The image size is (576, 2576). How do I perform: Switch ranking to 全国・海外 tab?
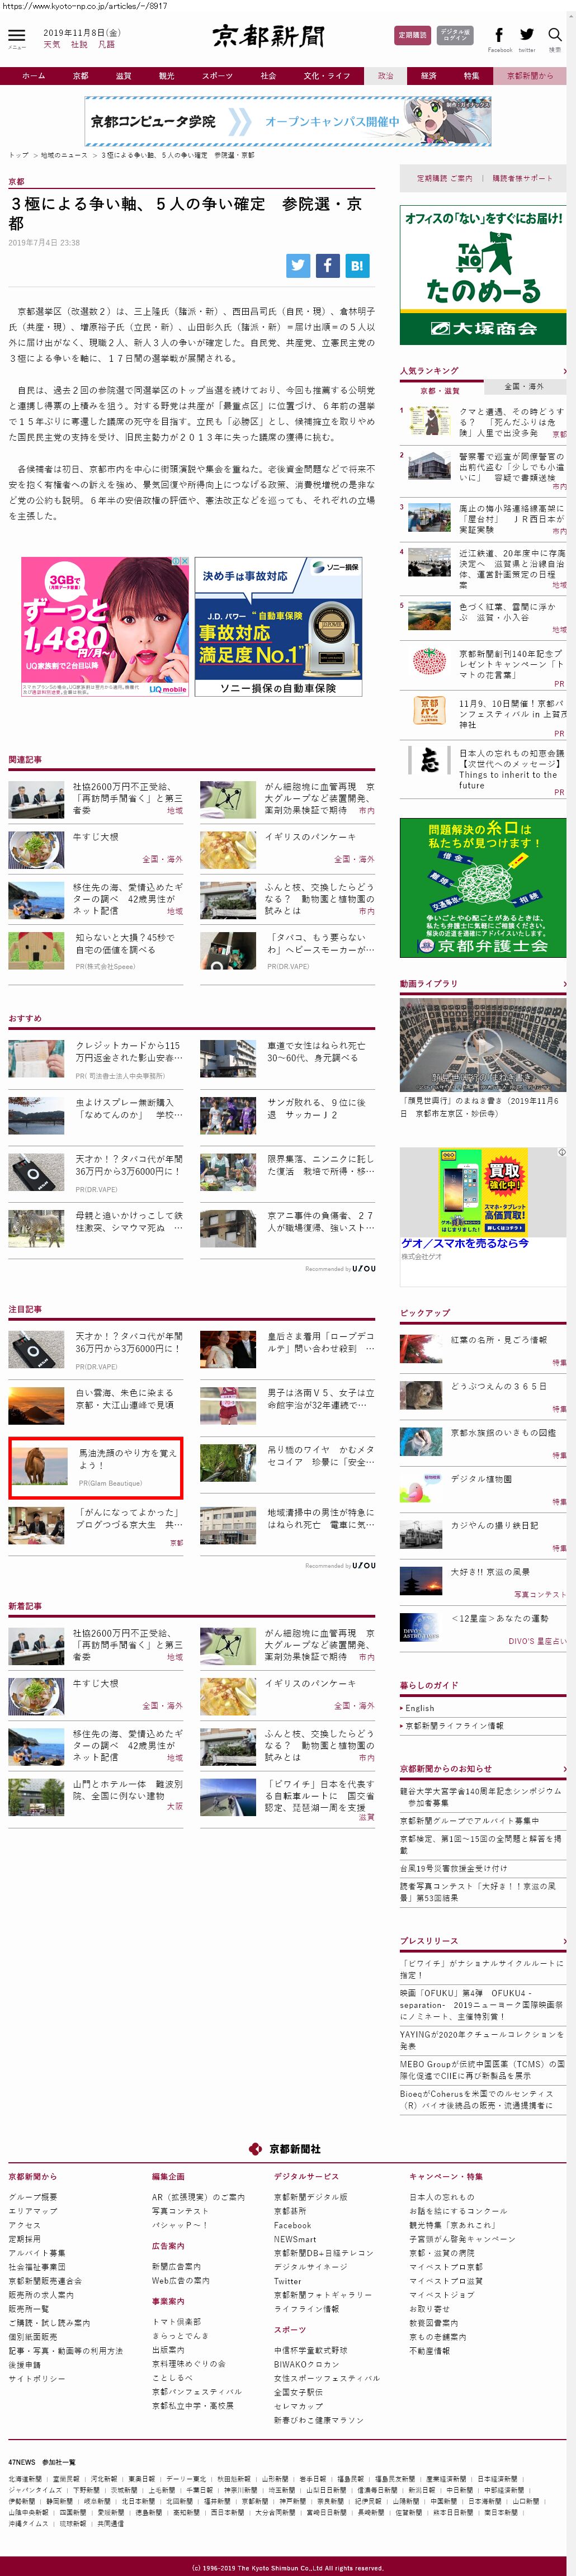[x=524, y=387]
